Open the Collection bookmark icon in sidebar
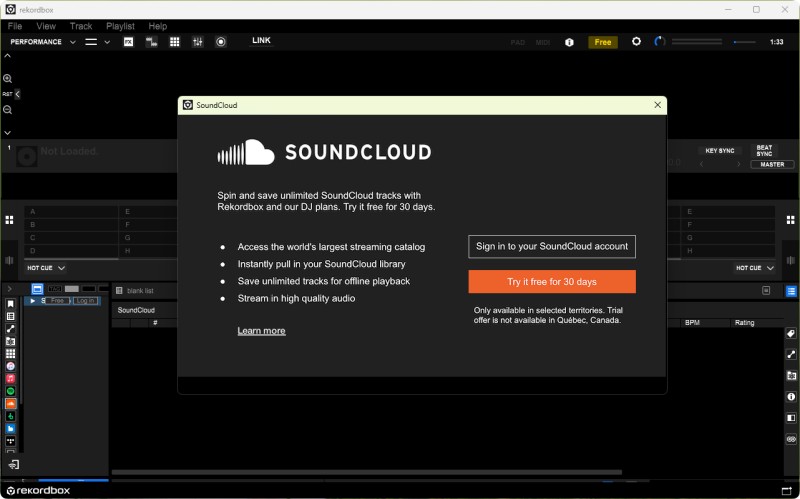This screenshot has height=499, width=800. tap(10, 304)
